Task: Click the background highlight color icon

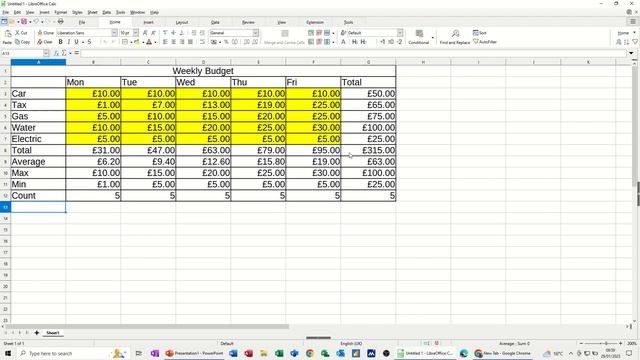Action: 137,42
